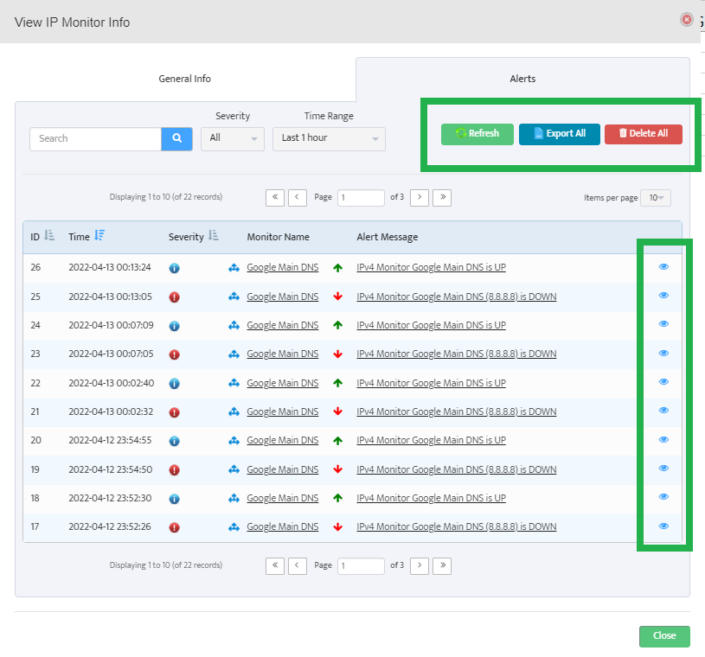
Task: Open alert message link for ID 25
Action: (x=456, y=297)
